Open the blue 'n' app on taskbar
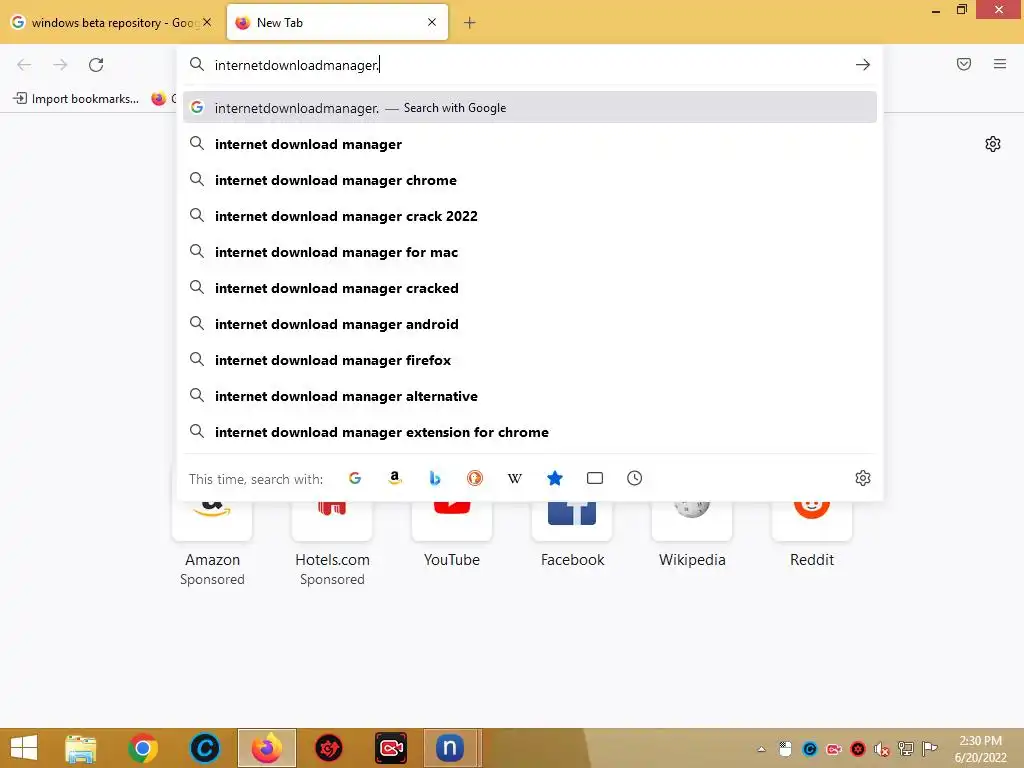The image size is (1024, 768). 452,748
